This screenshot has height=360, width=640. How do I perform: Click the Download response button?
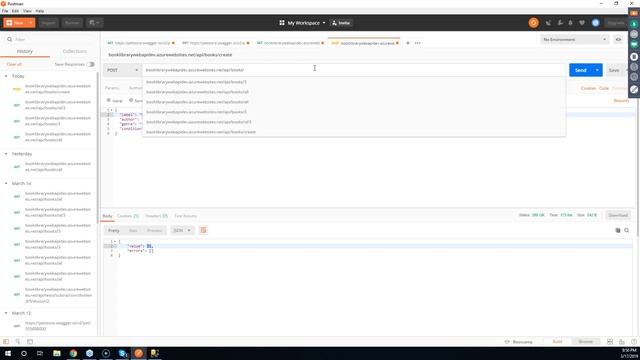[618, 215]
